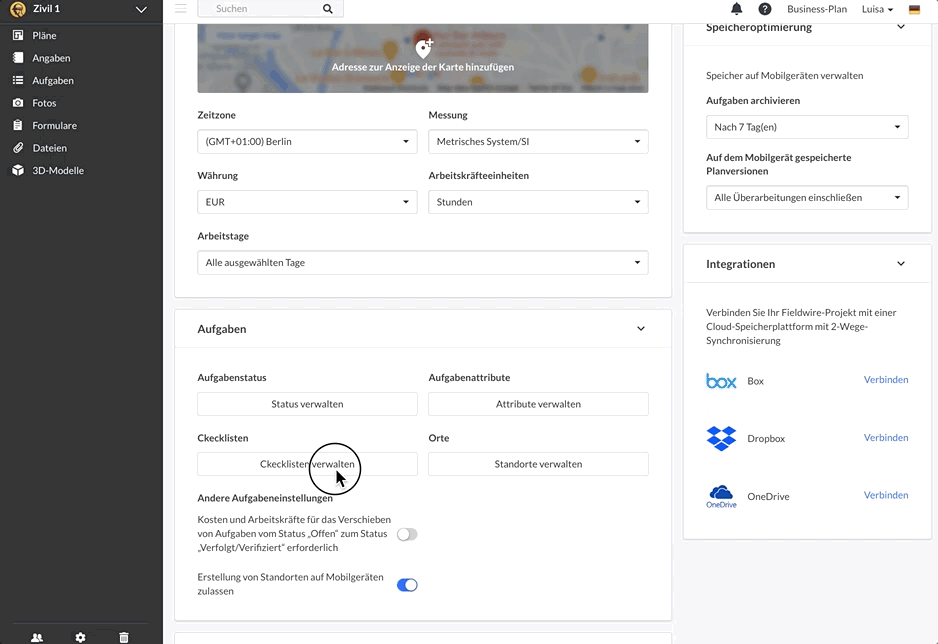Open the Arbeitstage dropdown
The height and width of the screenshot is (644, 938).
click(422, 263)
